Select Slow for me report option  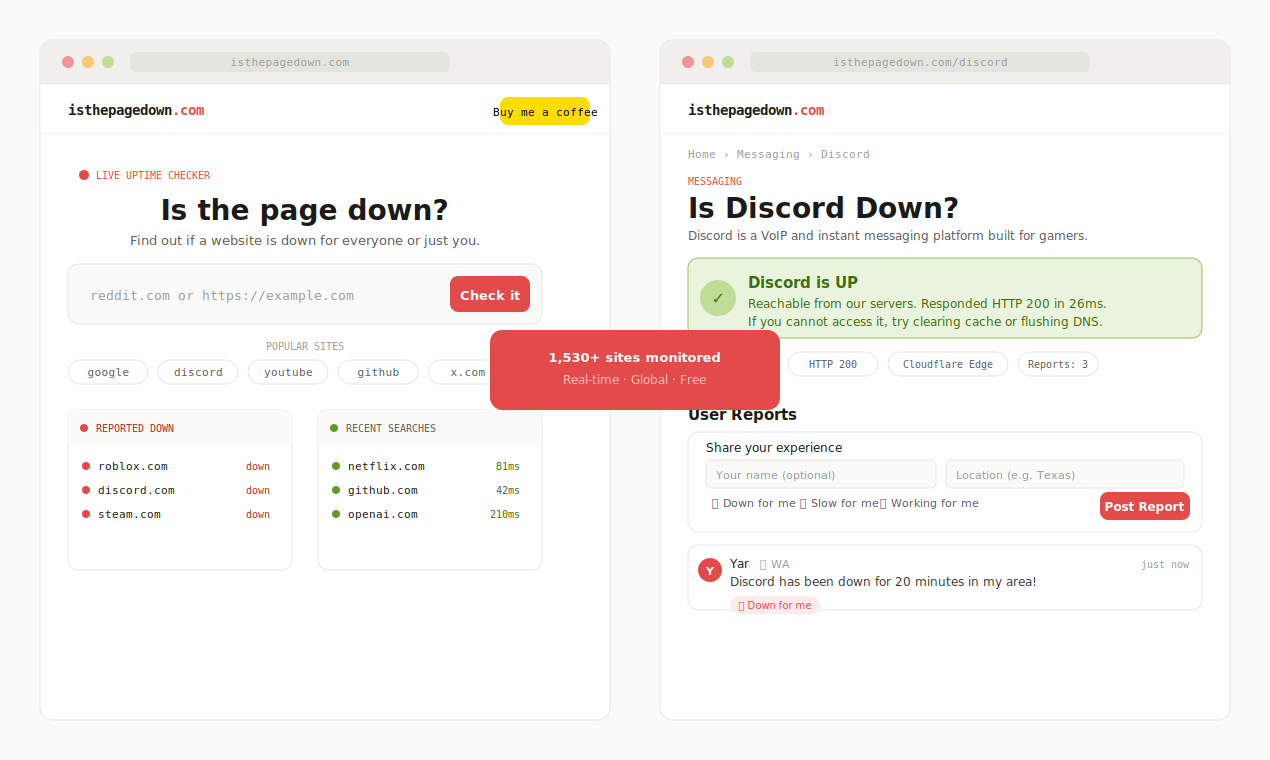point(839,503)
